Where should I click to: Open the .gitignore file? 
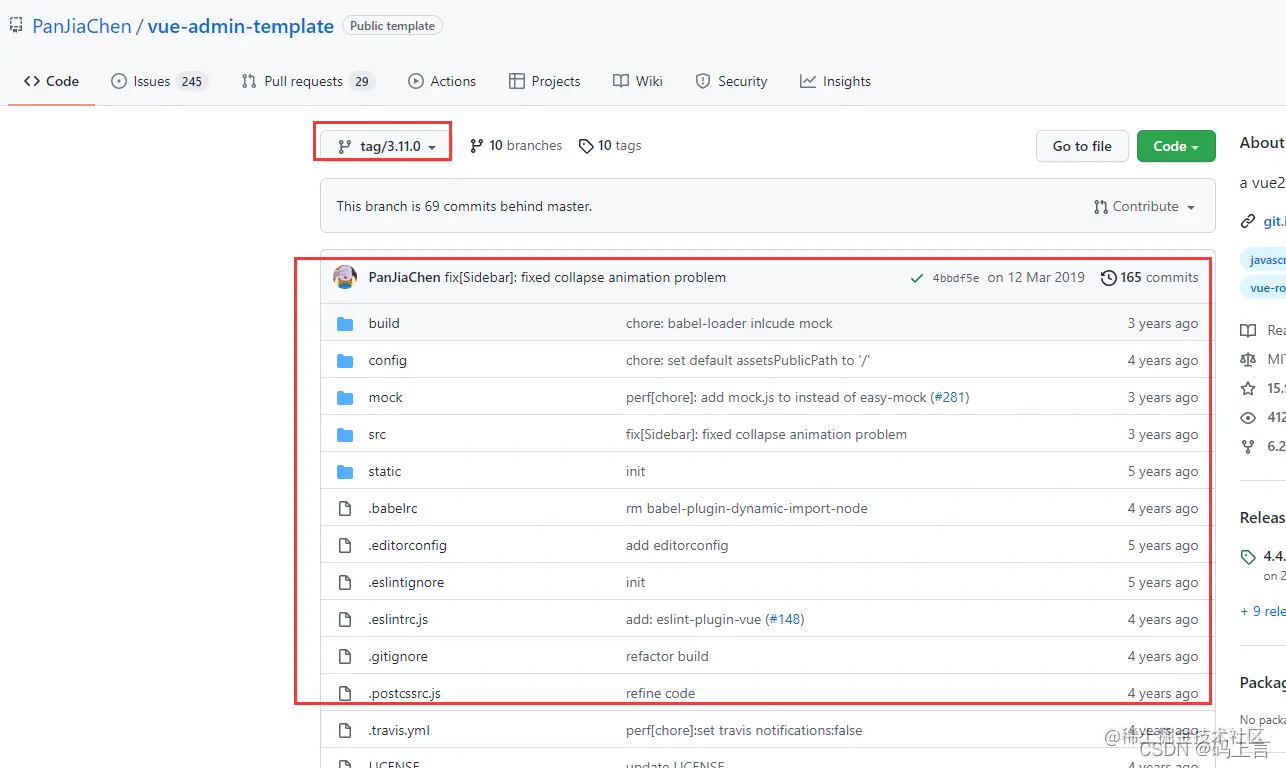pyautogui.click(x=398, y=656)
